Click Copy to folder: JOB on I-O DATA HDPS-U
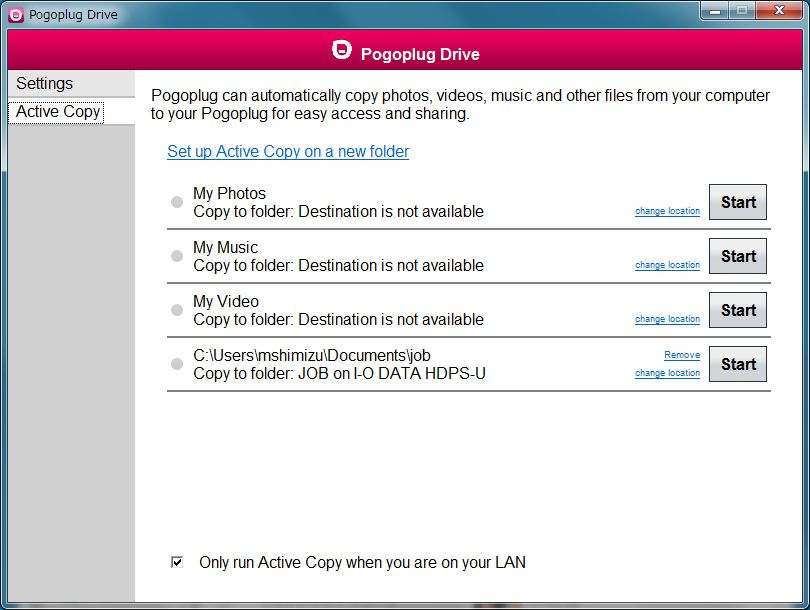 [x=339, y=373]
